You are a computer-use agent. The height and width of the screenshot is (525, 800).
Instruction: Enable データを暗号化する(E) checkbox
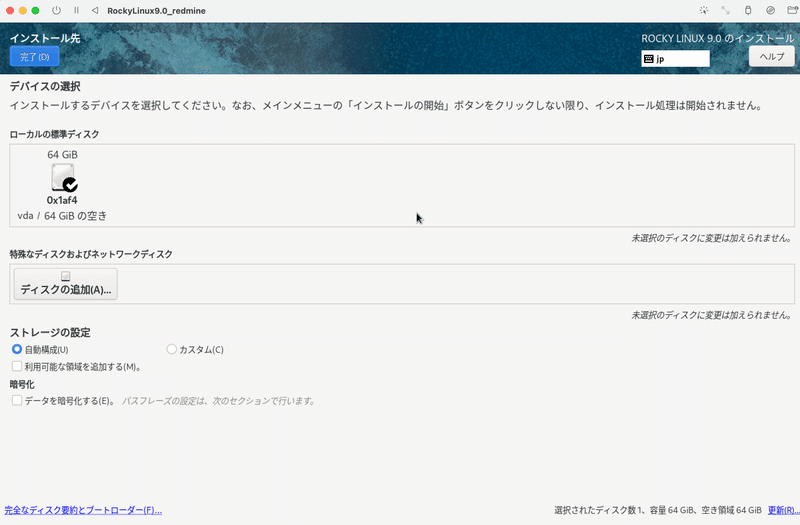click(17, 401)
